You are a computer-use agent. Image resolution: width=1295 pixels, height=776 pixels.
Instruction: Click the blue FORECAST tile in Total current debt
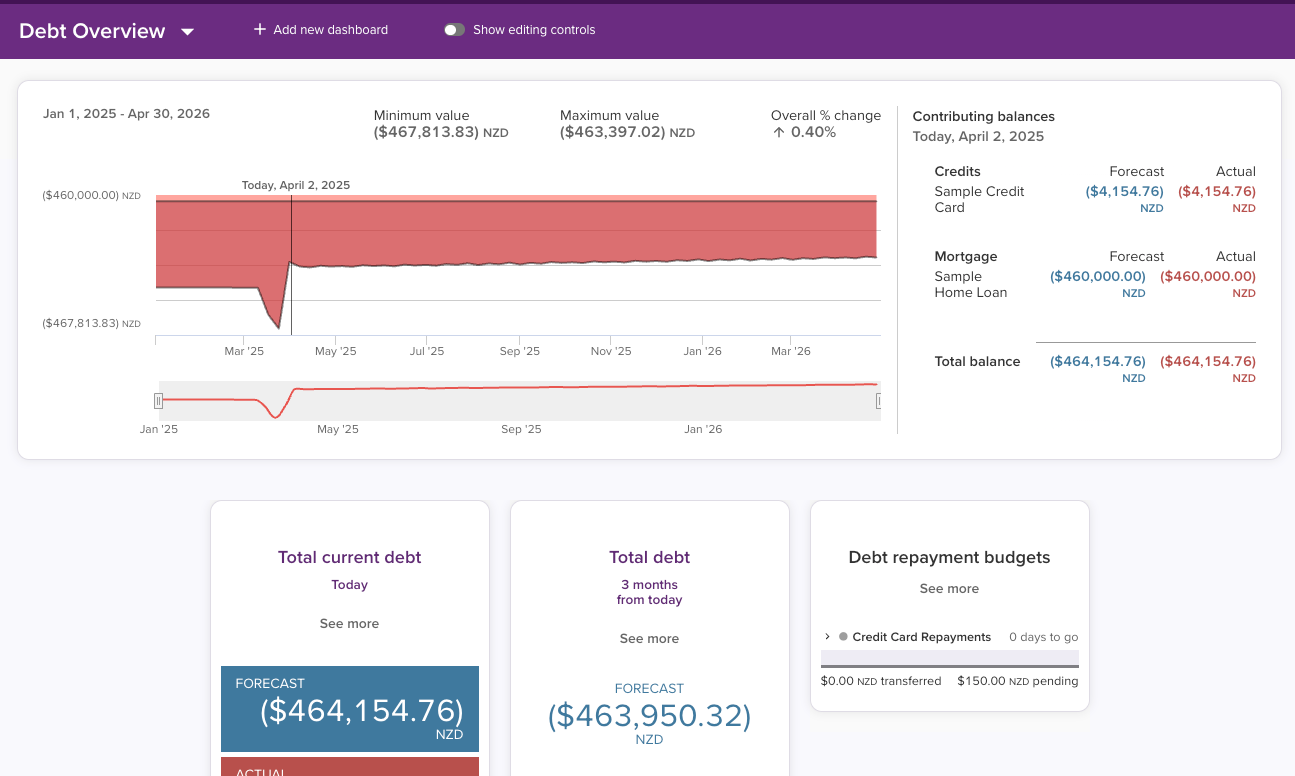click(x=350, y=709)
